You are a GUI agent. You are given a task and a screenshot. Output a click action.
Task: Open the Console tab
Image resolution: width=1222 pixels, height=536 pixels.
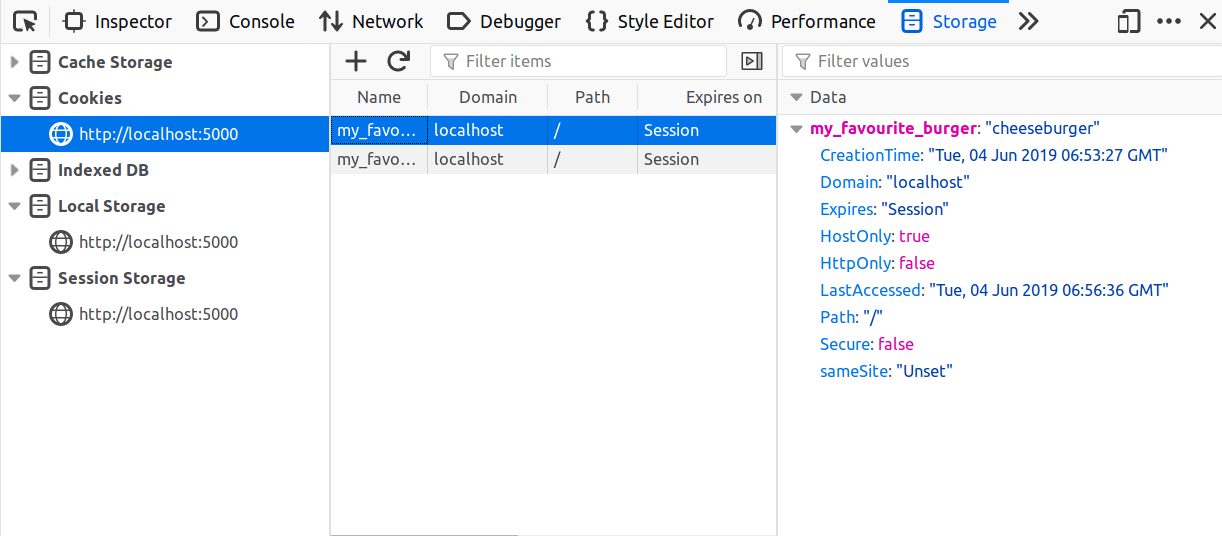[245, 21]
